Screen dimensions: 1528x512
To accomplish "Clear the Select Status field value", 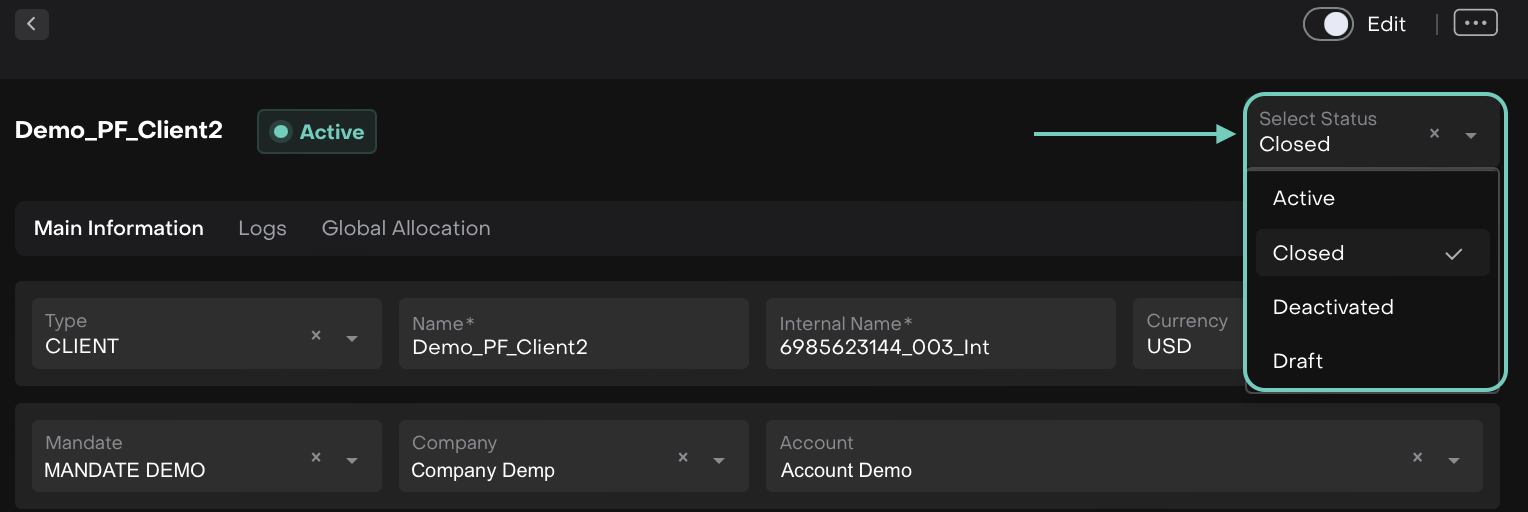I will click(x=1434, y=133).
